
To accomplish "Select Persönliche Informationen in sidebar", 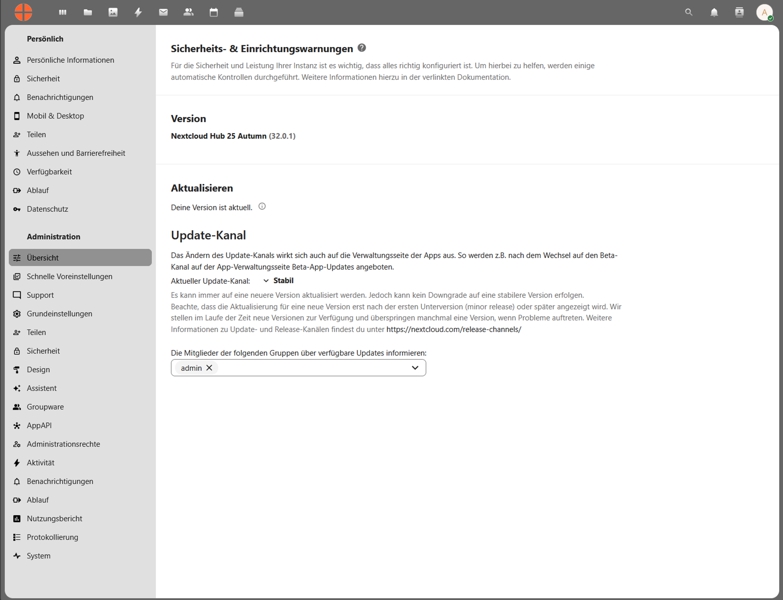I will (x=70, y=60).
